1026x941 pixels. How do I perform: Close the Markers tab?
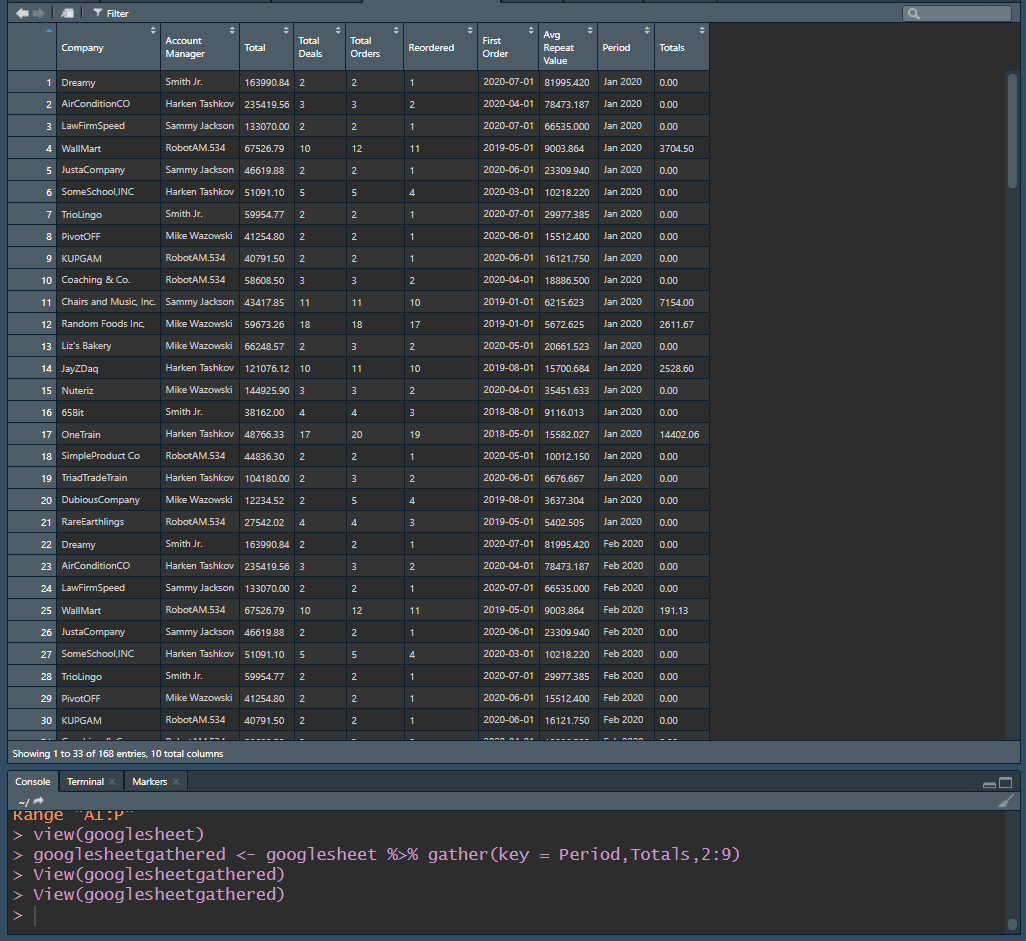click(176, 782)
